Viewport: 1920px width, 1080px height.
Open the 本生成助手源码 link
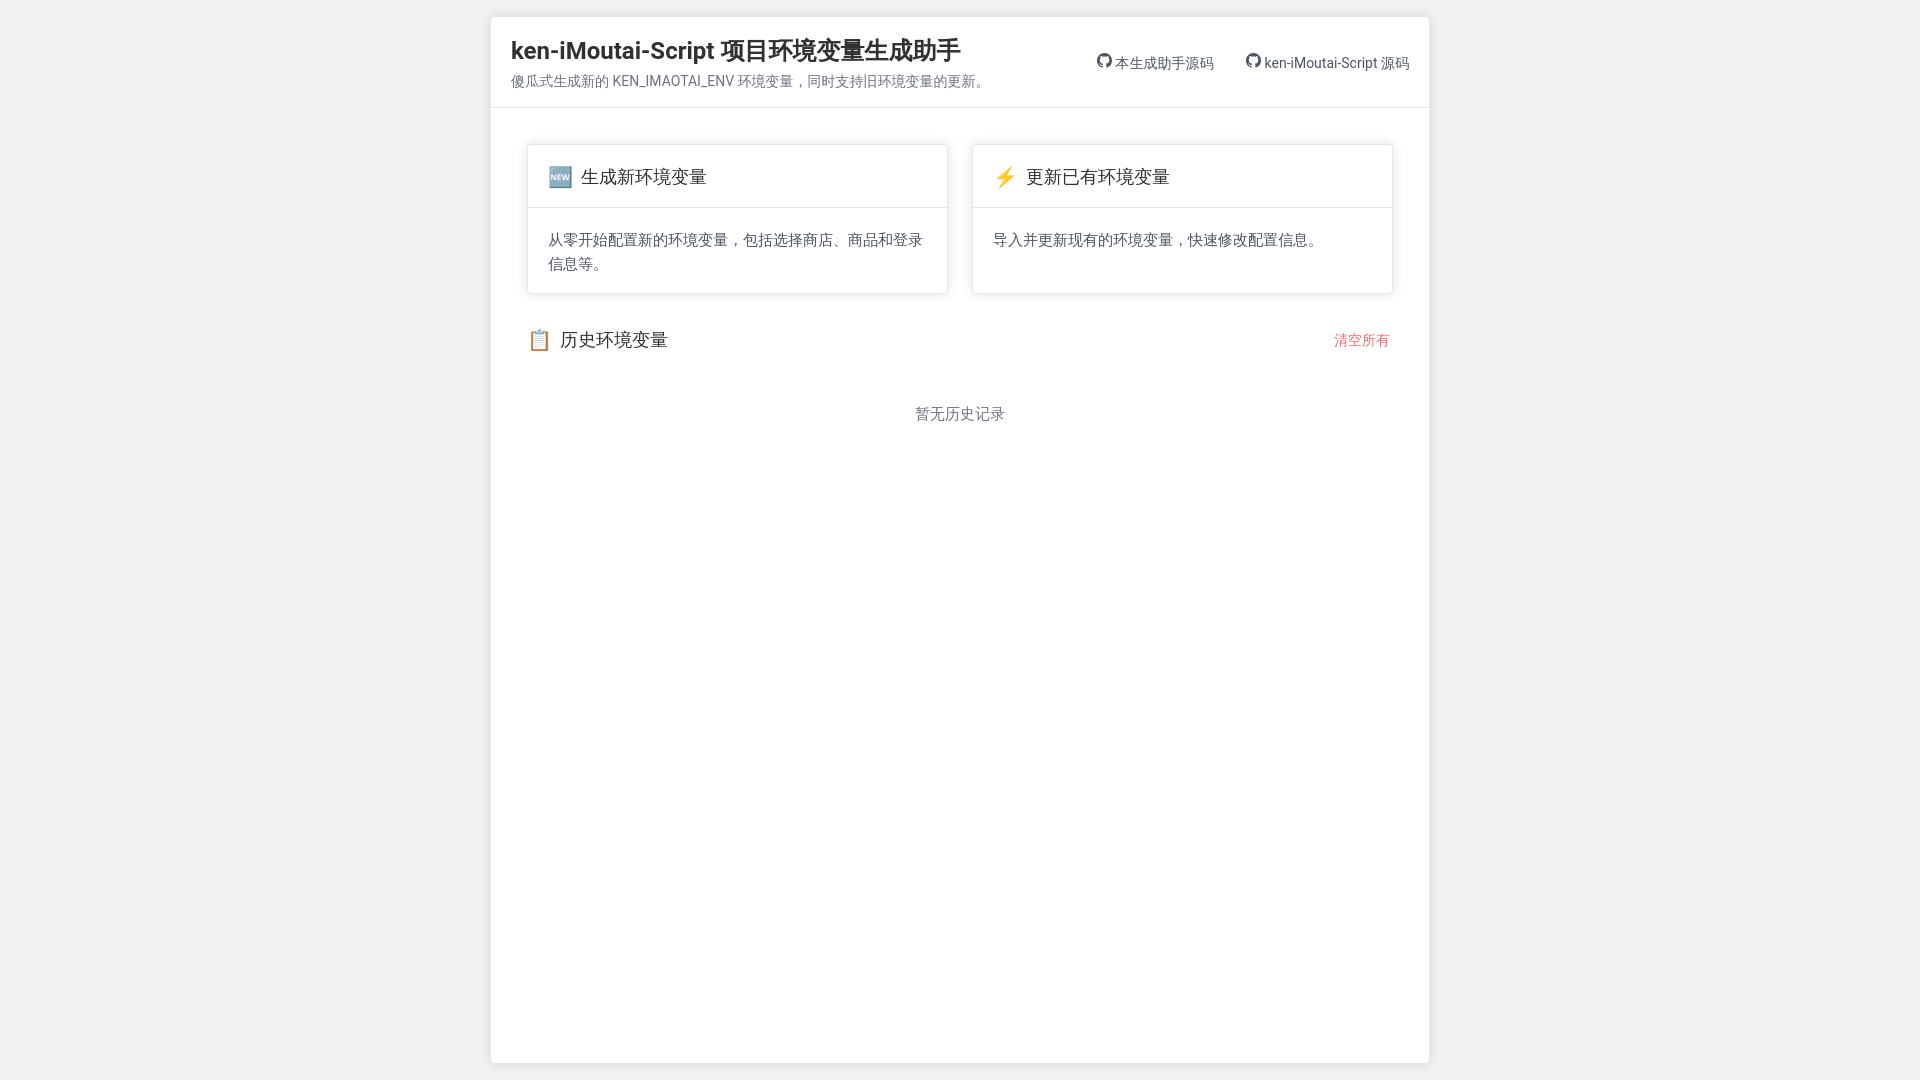(x=1155, y=63)
